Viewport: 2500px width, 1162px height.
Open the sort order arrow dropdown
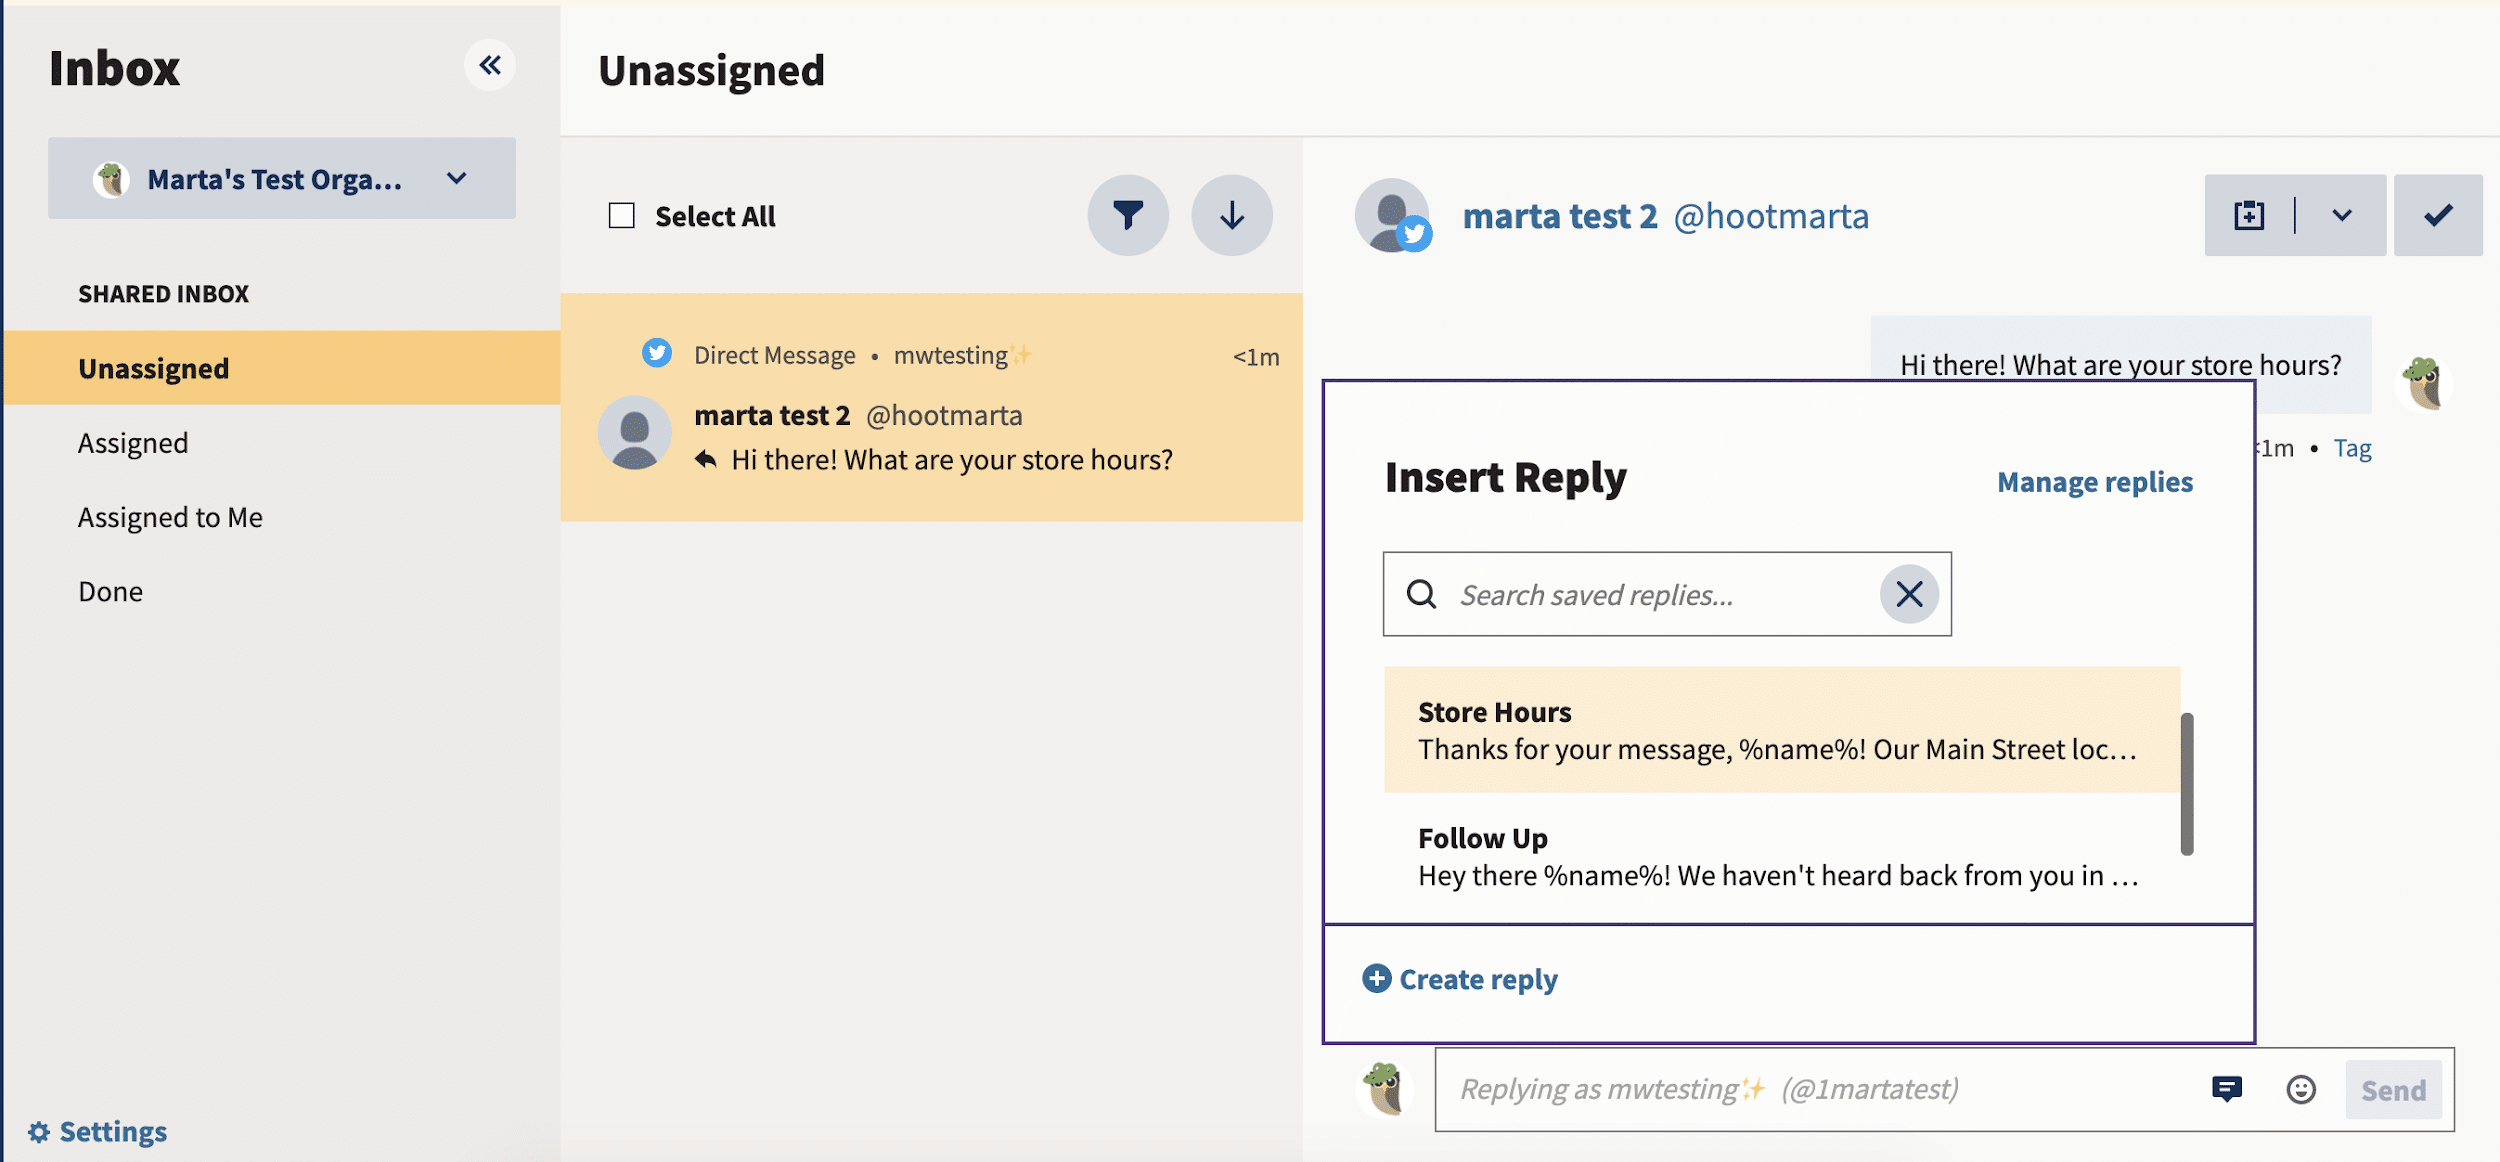pos(1231,214)
